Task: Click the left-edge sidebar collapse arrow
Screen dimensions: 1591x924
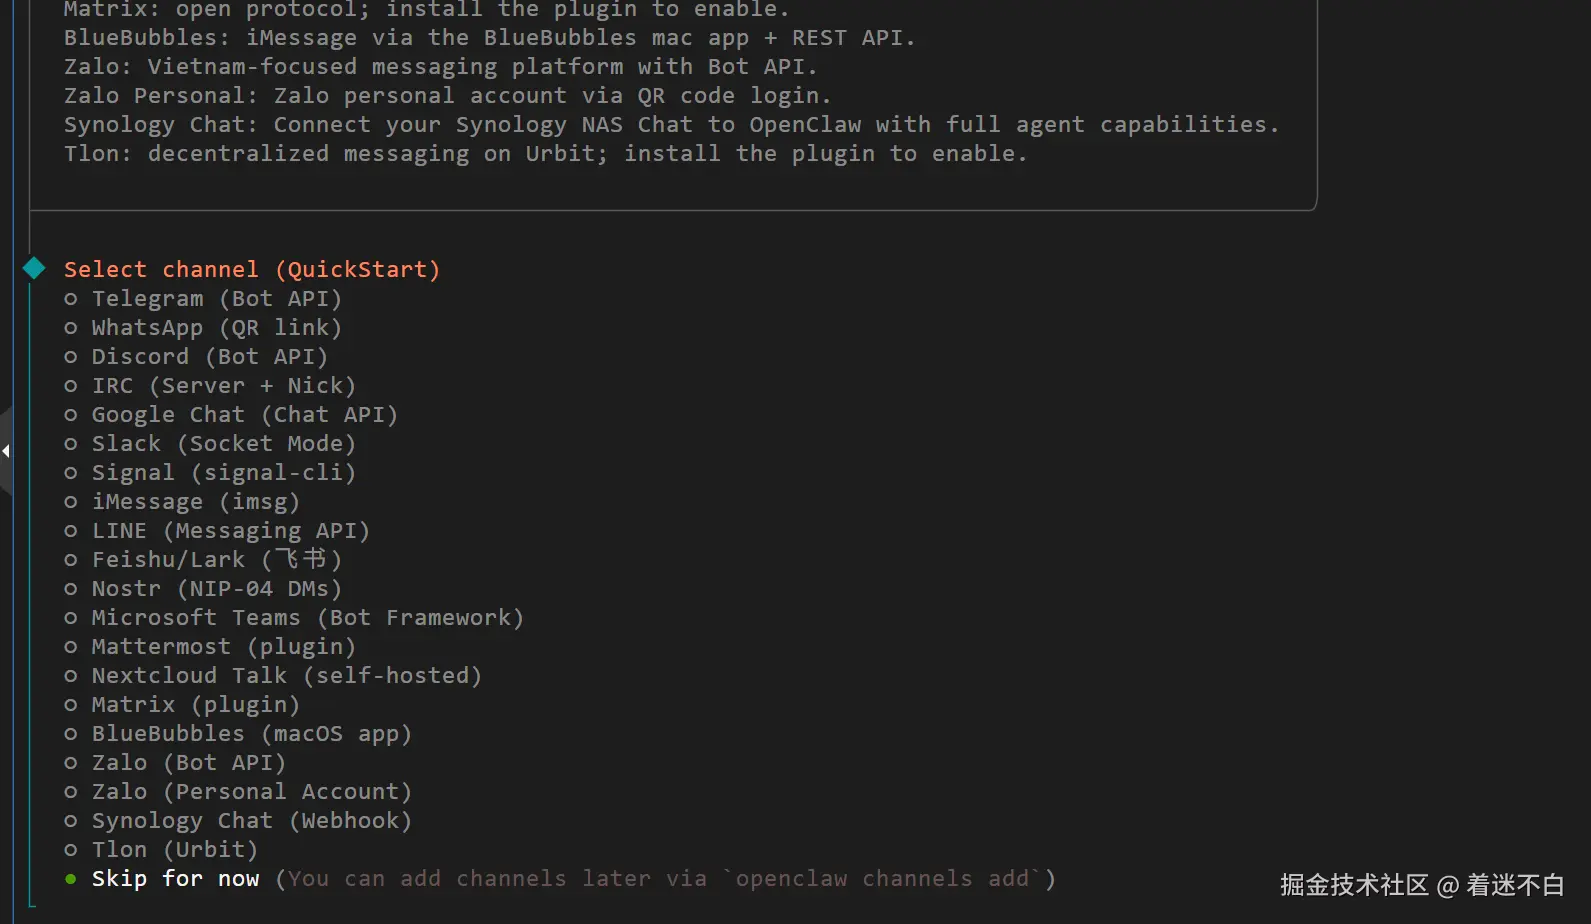Action: tap(6, 451)
